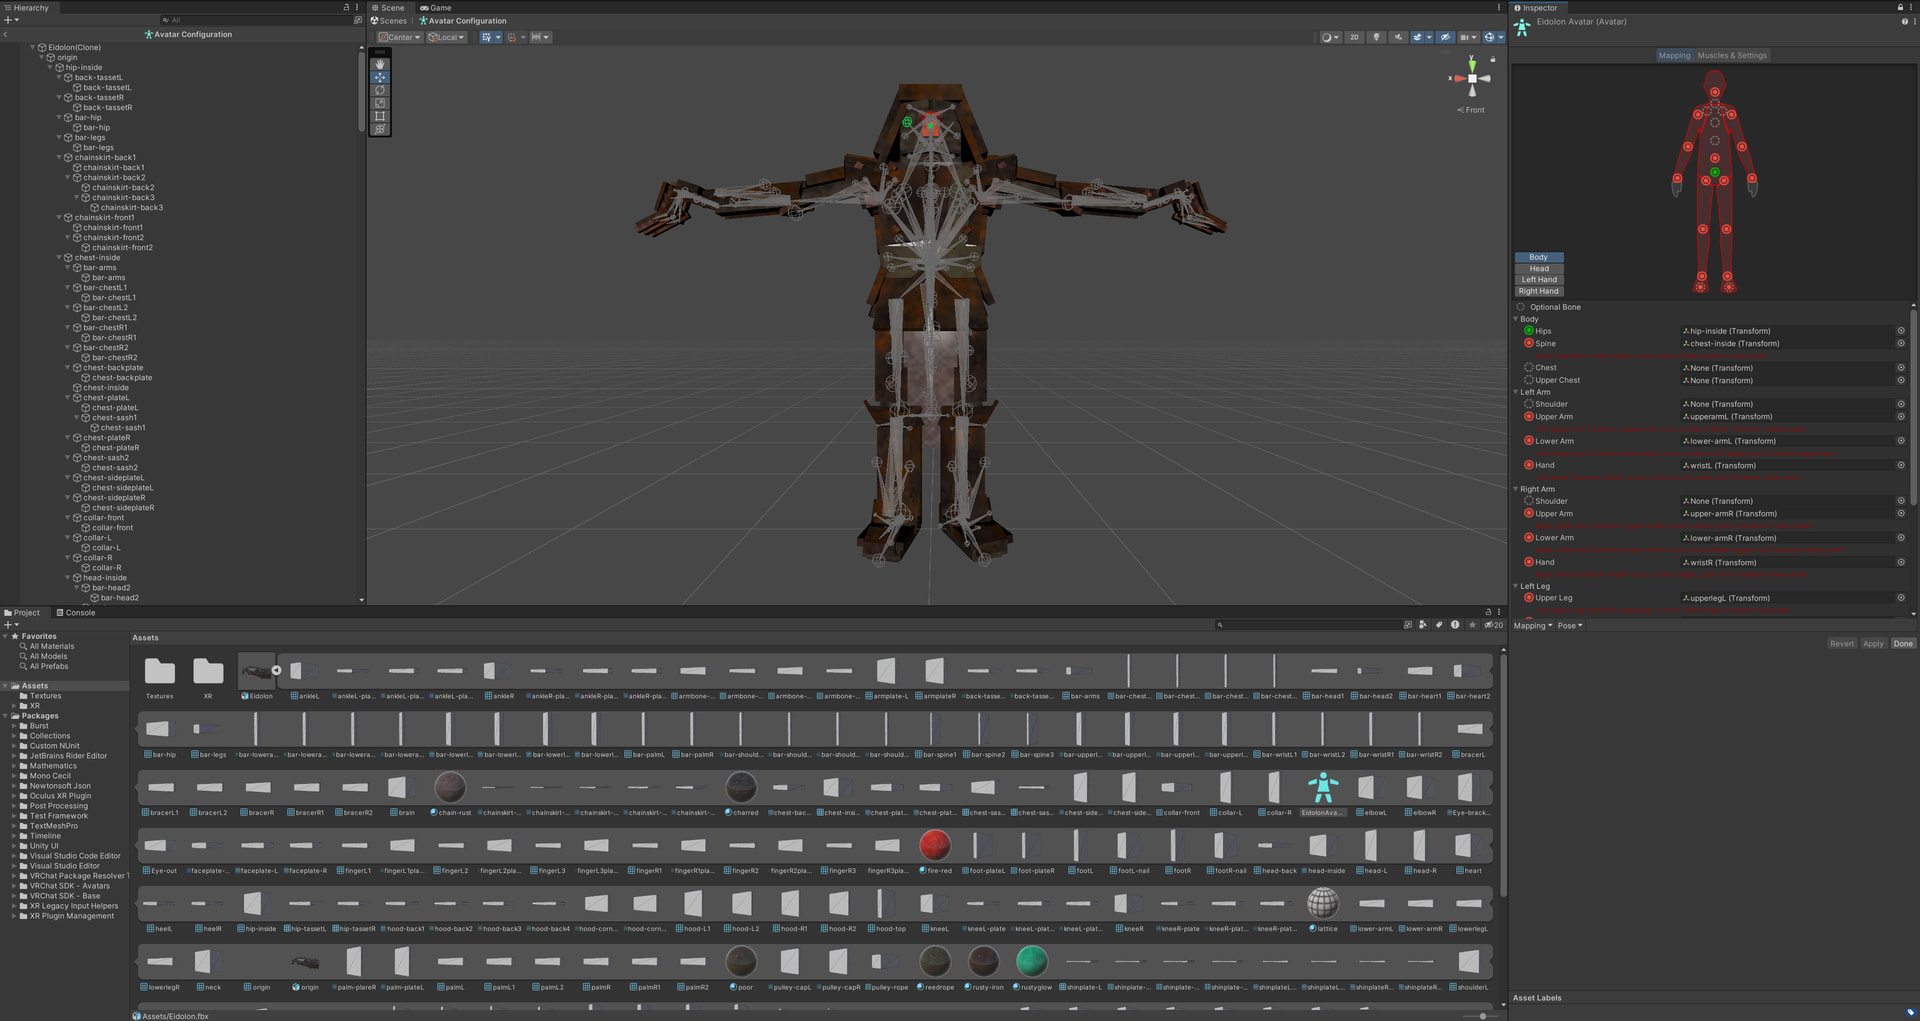Click the fire-red material thumbnail
This screenshot has height=1021, width=1920.
point(934,845)
